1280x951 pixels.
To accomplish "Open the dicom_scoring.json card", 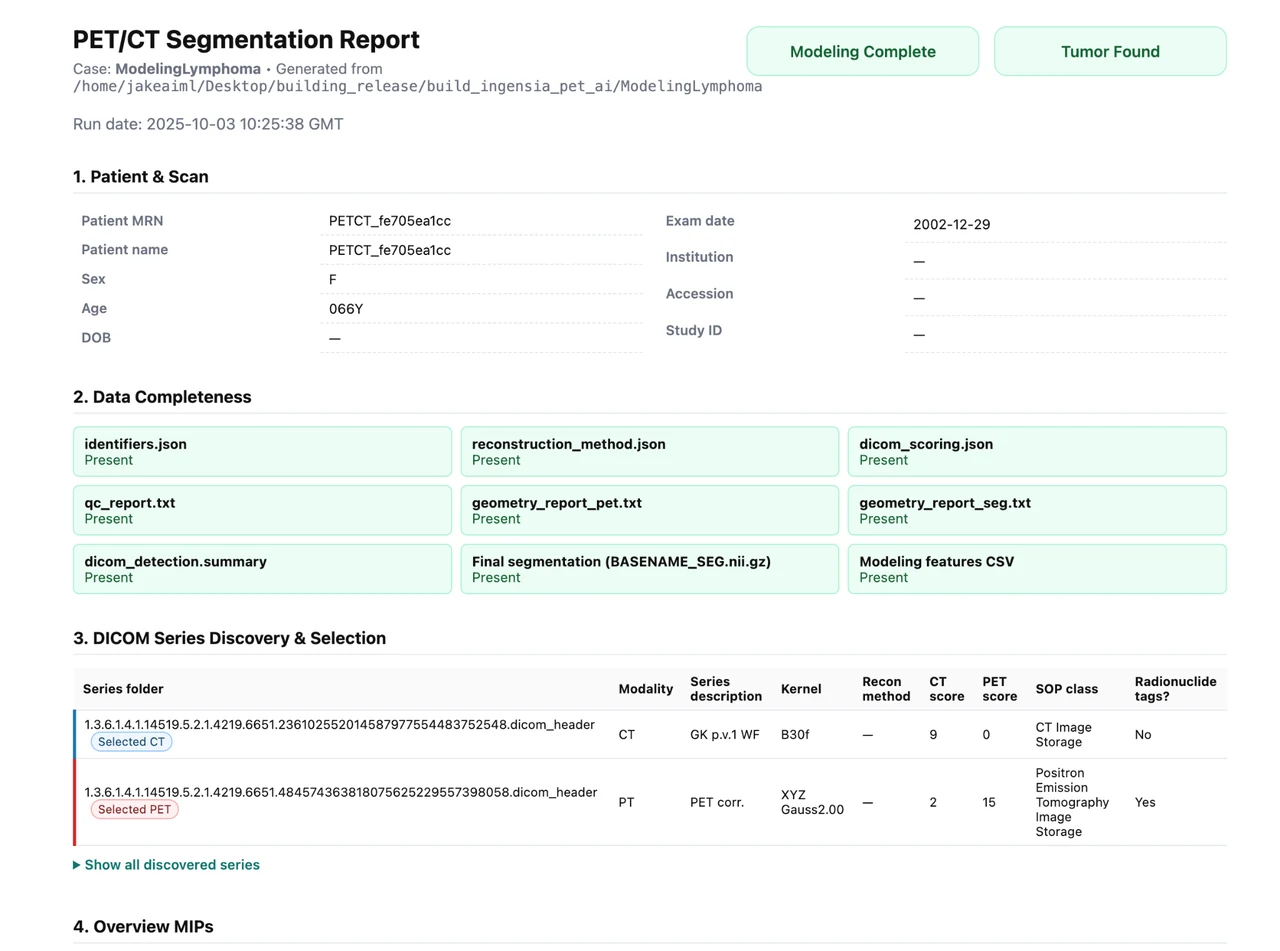I will point(1037,451).
